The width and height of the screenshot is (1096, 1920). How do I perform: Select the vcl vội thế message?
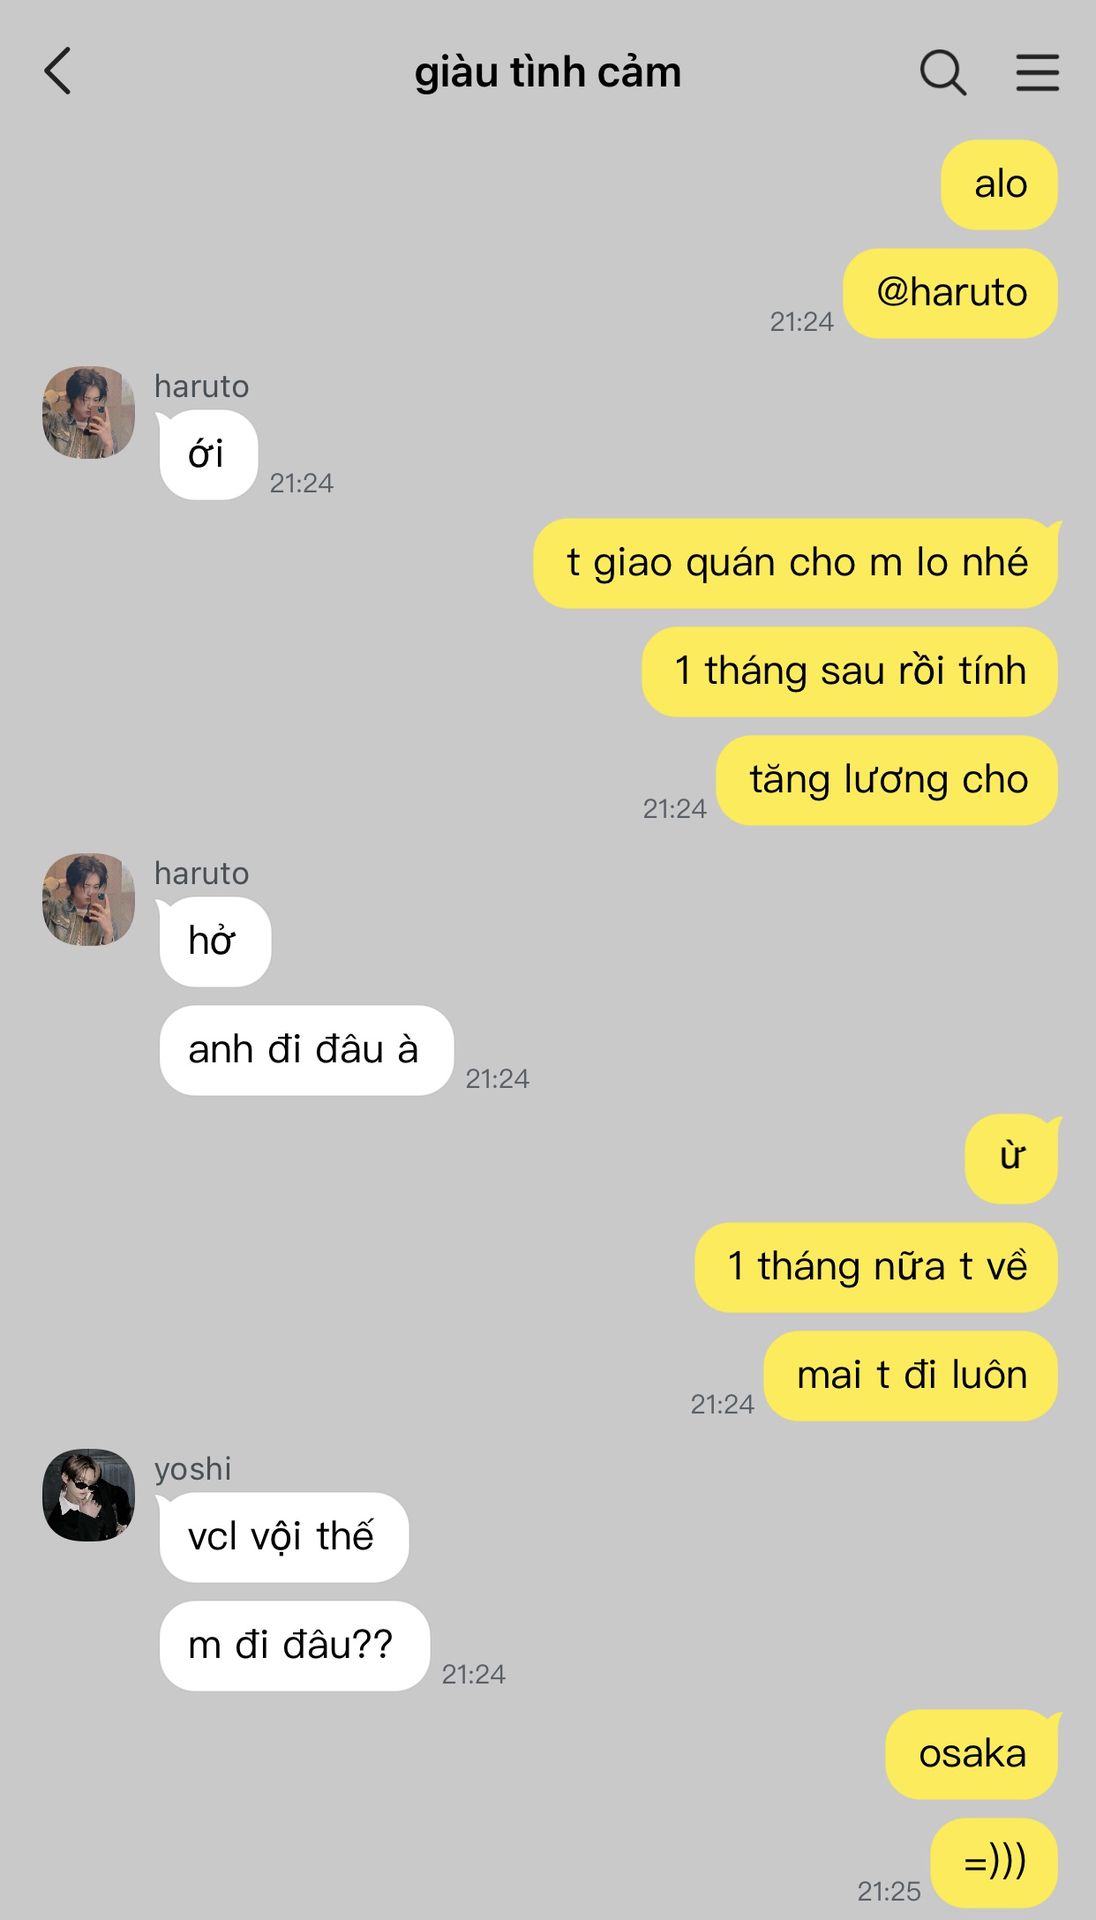283,1537
